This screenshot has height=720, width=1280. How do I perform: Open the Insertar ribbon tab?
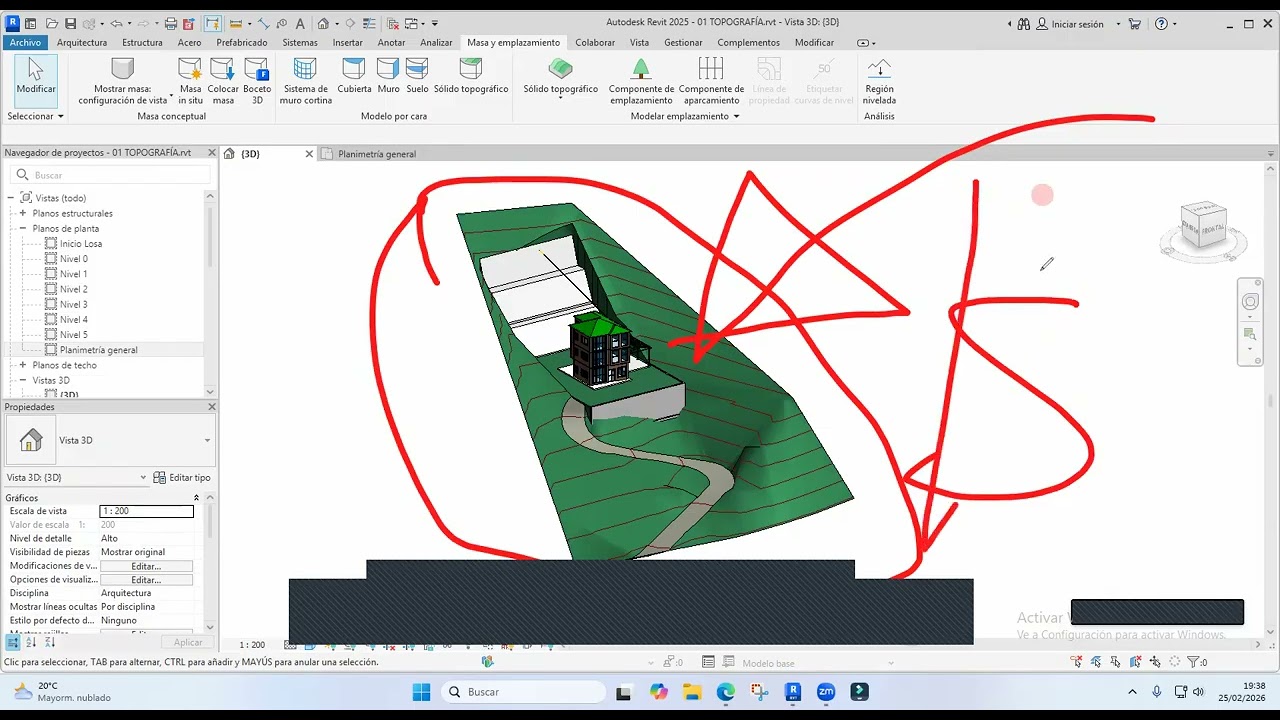coord(348,42)
